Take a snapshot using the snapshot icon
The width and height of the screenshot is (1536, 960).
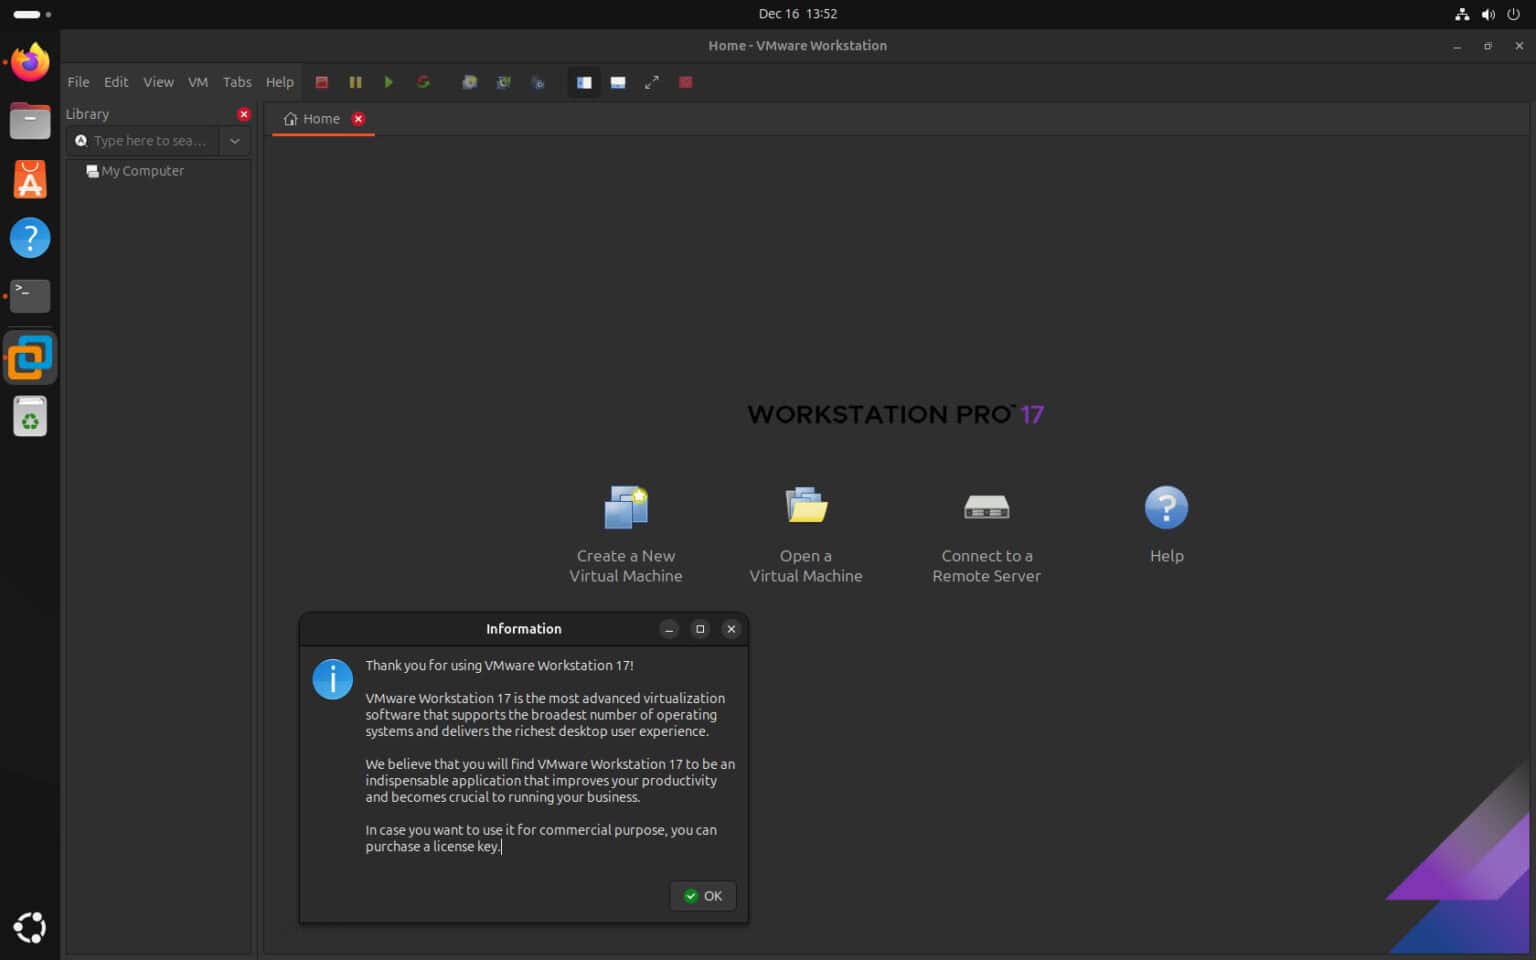click(x=469, y=82)
